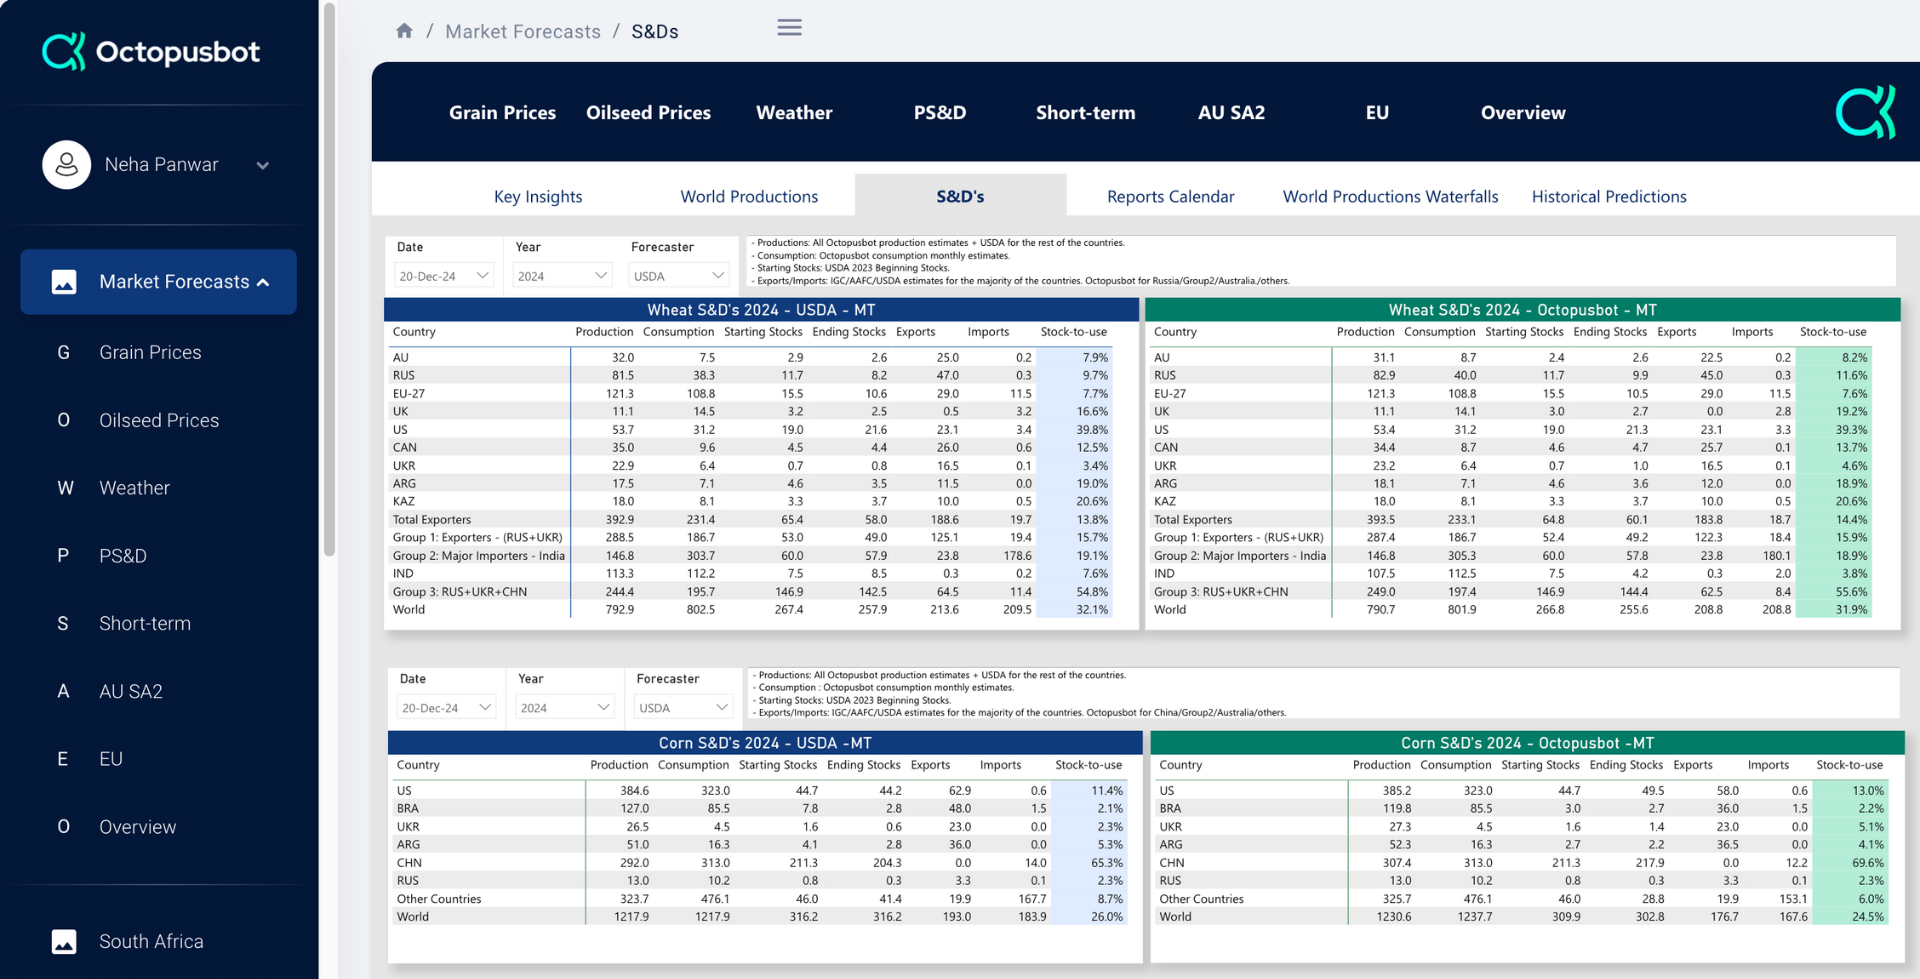
Task: Open the wheat Forecaster USDA dropdown
Action: (679, 276)
